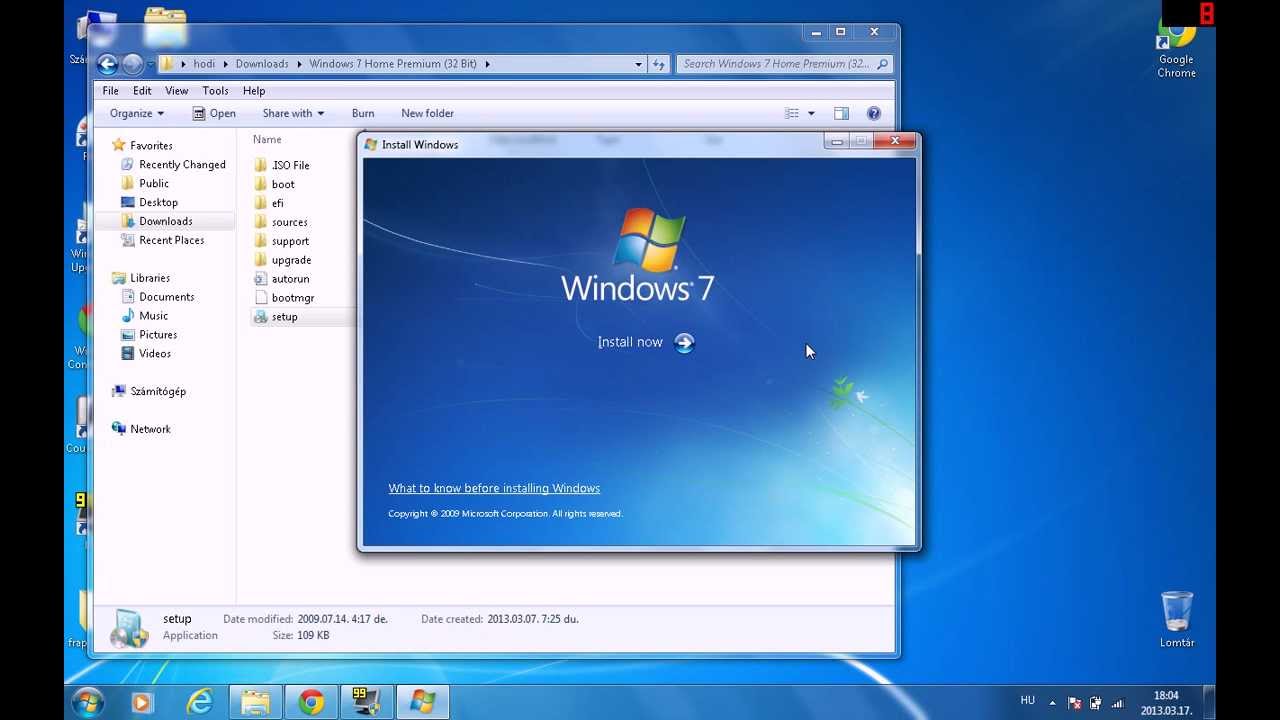Click the Search Windows 7 Home Premium box
Image resolution: width=1280 pixels, height=720 pixels.
click(784, 64)
